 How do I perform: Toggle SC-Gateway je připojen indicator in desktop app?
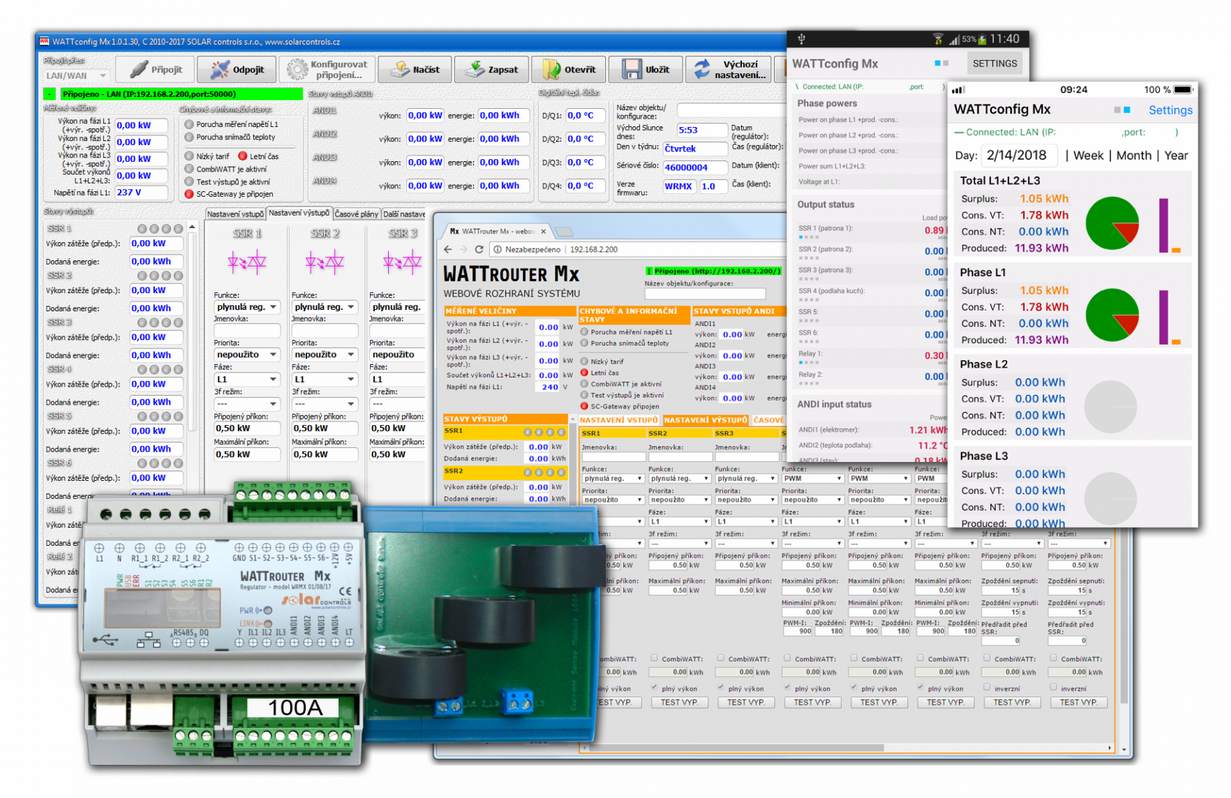[x=189, y=194]
